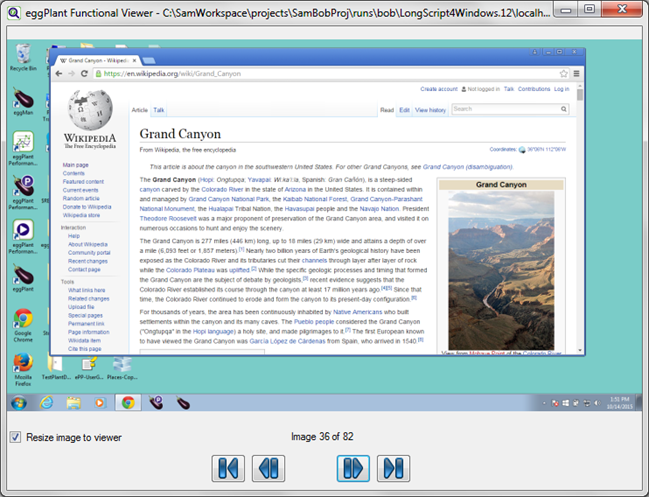Open the Recycle Bin desktop icon
Screen dimensions: 649x497
pos(22,56)
